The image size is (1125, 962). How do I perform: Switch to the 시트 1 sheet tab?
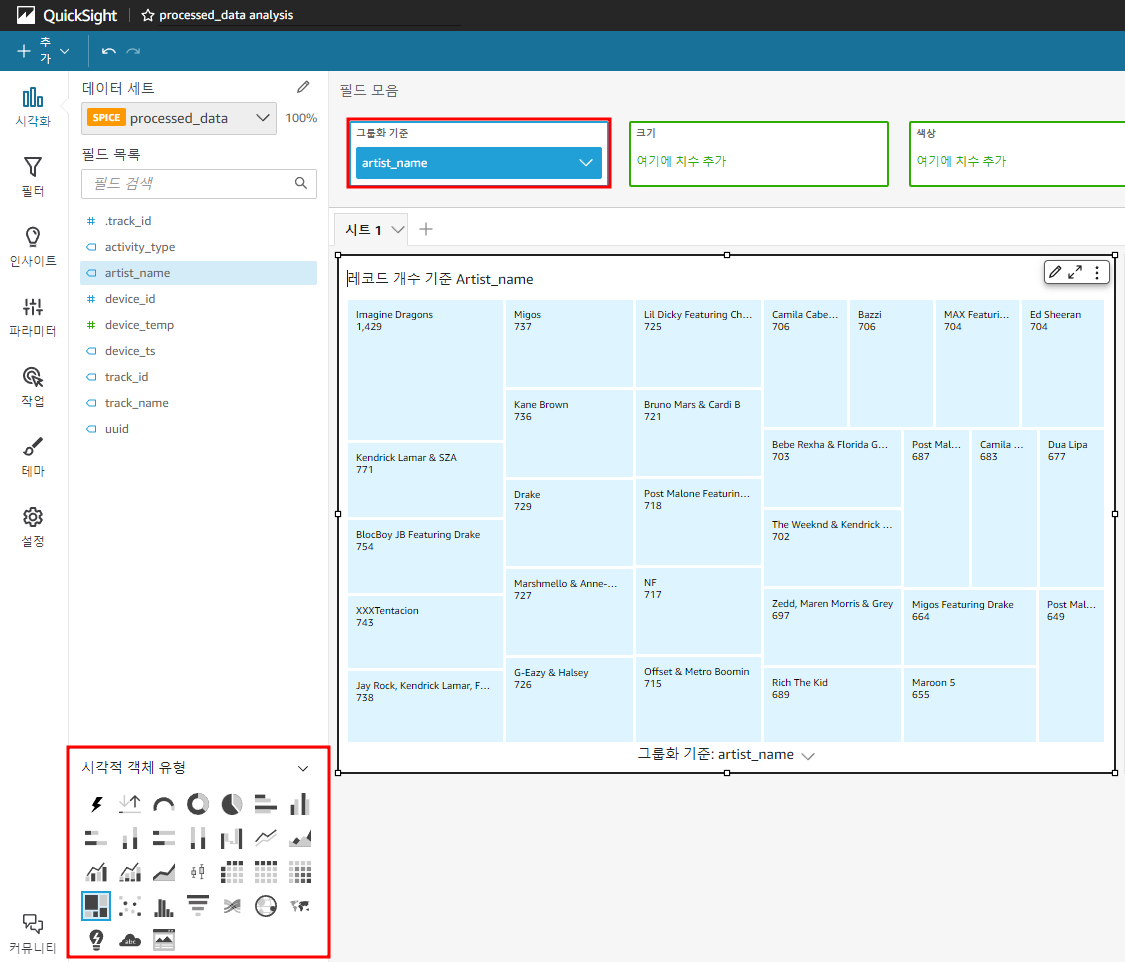point(364,230)
